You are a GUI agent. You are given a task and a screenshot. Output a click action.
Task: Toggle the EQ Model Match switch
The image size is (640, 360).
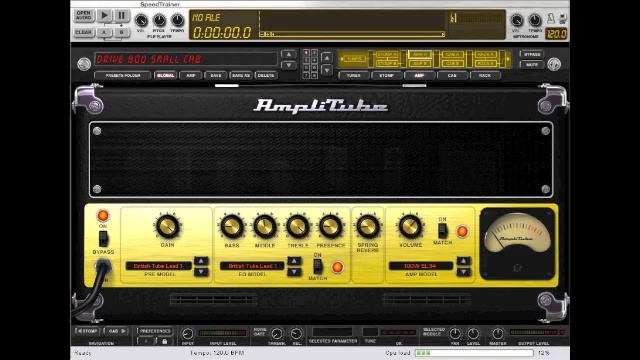318,267
